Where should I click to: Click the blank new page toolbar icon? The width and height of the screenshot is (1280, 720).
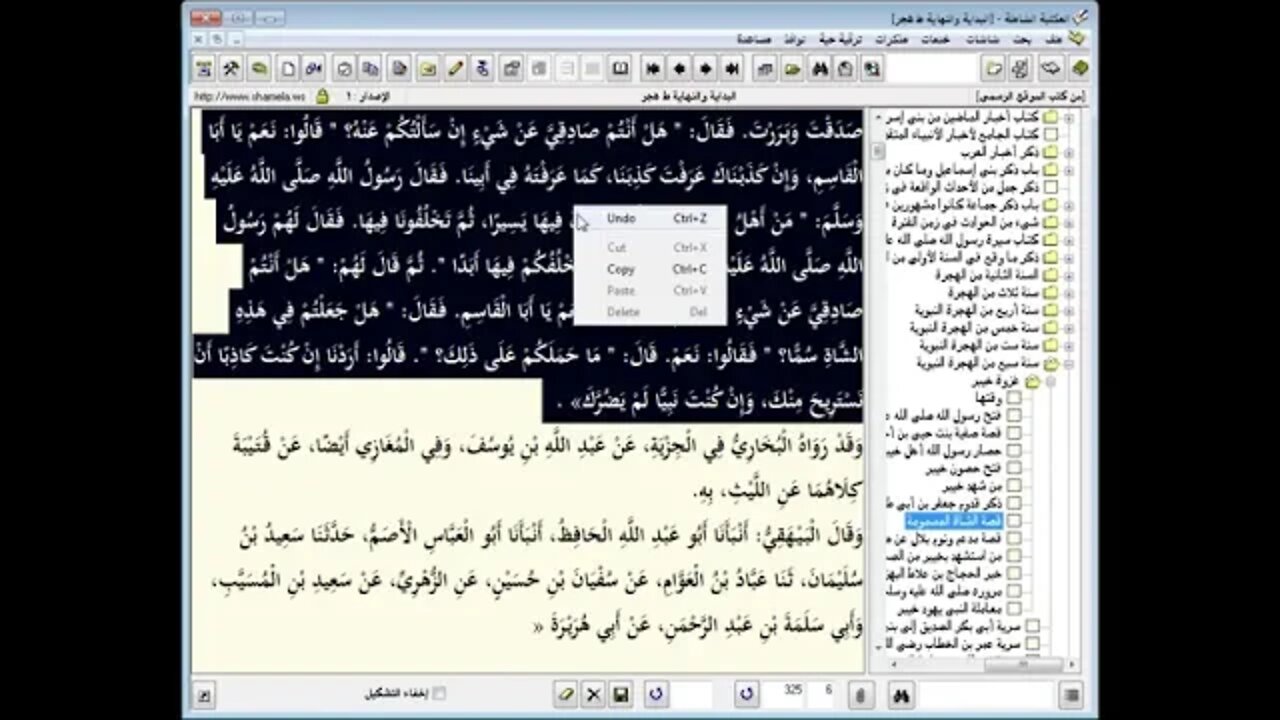[x=287, y=69]
